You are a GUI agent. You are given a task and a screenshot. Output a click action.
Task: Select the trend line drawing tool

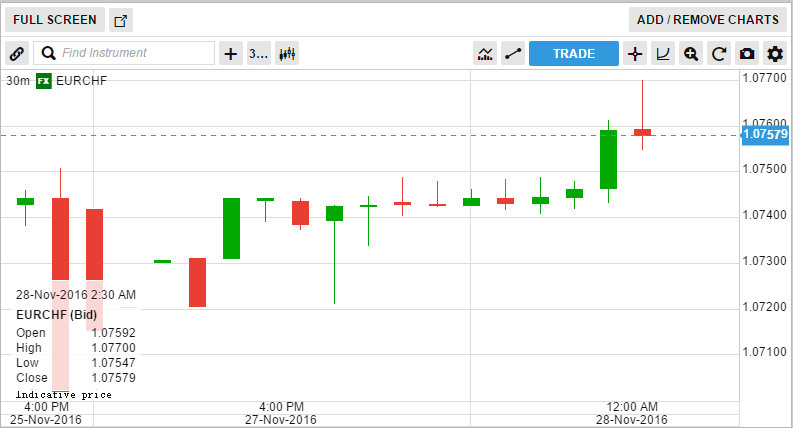pyautogui.click(x=513, y=54)
